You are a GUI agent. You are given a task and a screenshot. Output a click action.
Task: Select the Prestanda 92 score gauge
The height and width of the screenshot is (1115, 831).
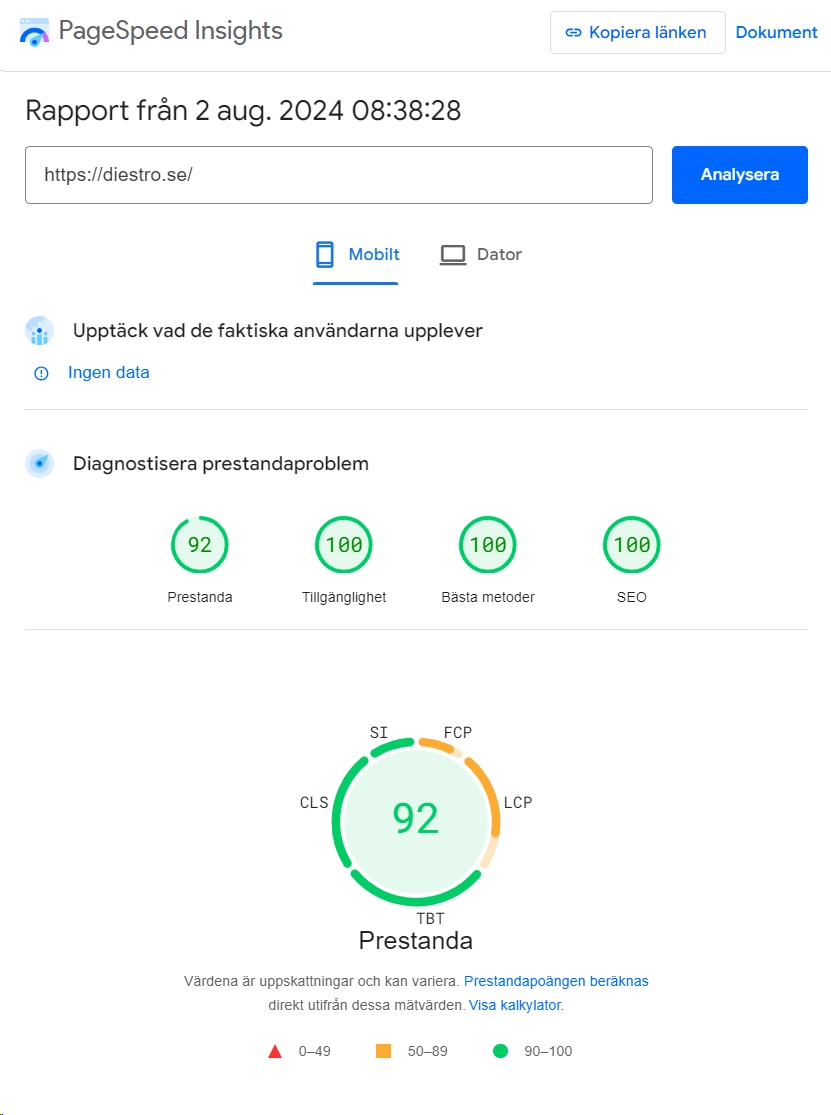(x=200, y=545)
